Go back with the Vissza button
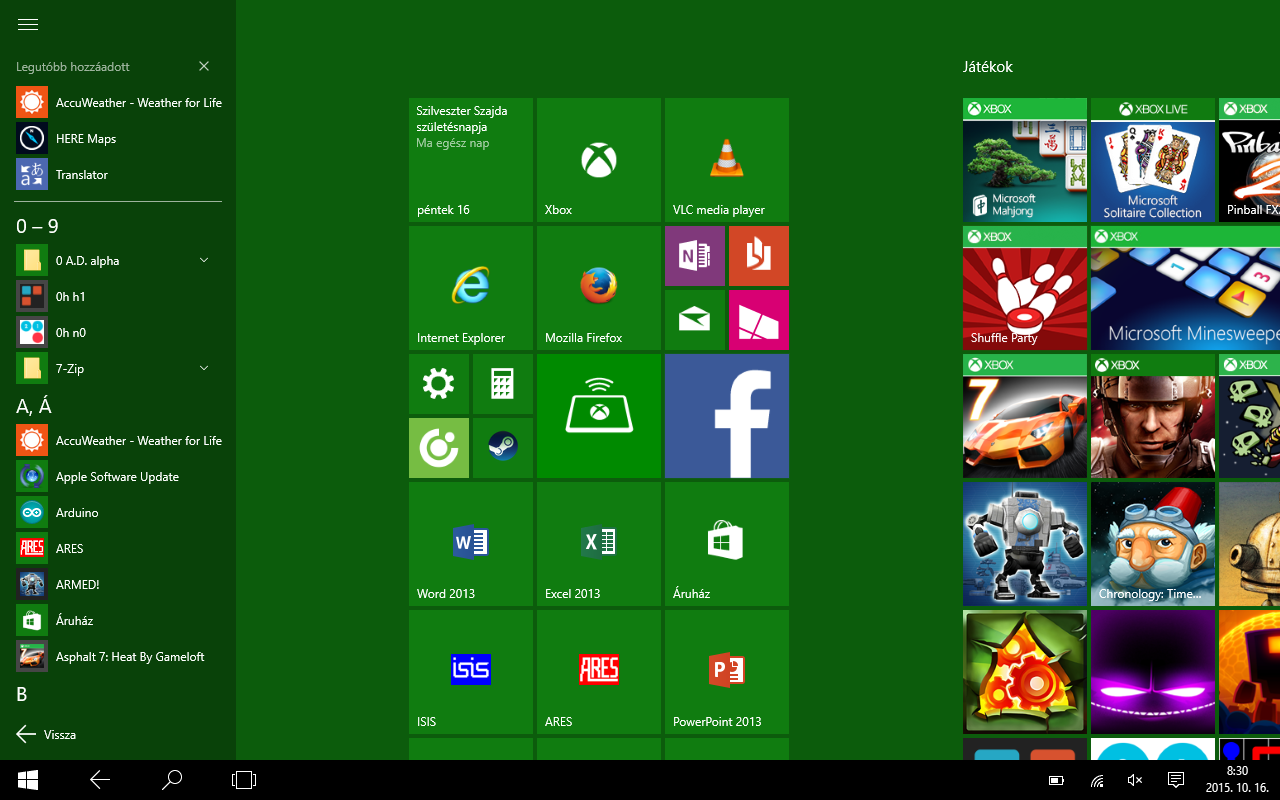Image resolution: width=1280 pixels, height=800 pixels. 47,734
